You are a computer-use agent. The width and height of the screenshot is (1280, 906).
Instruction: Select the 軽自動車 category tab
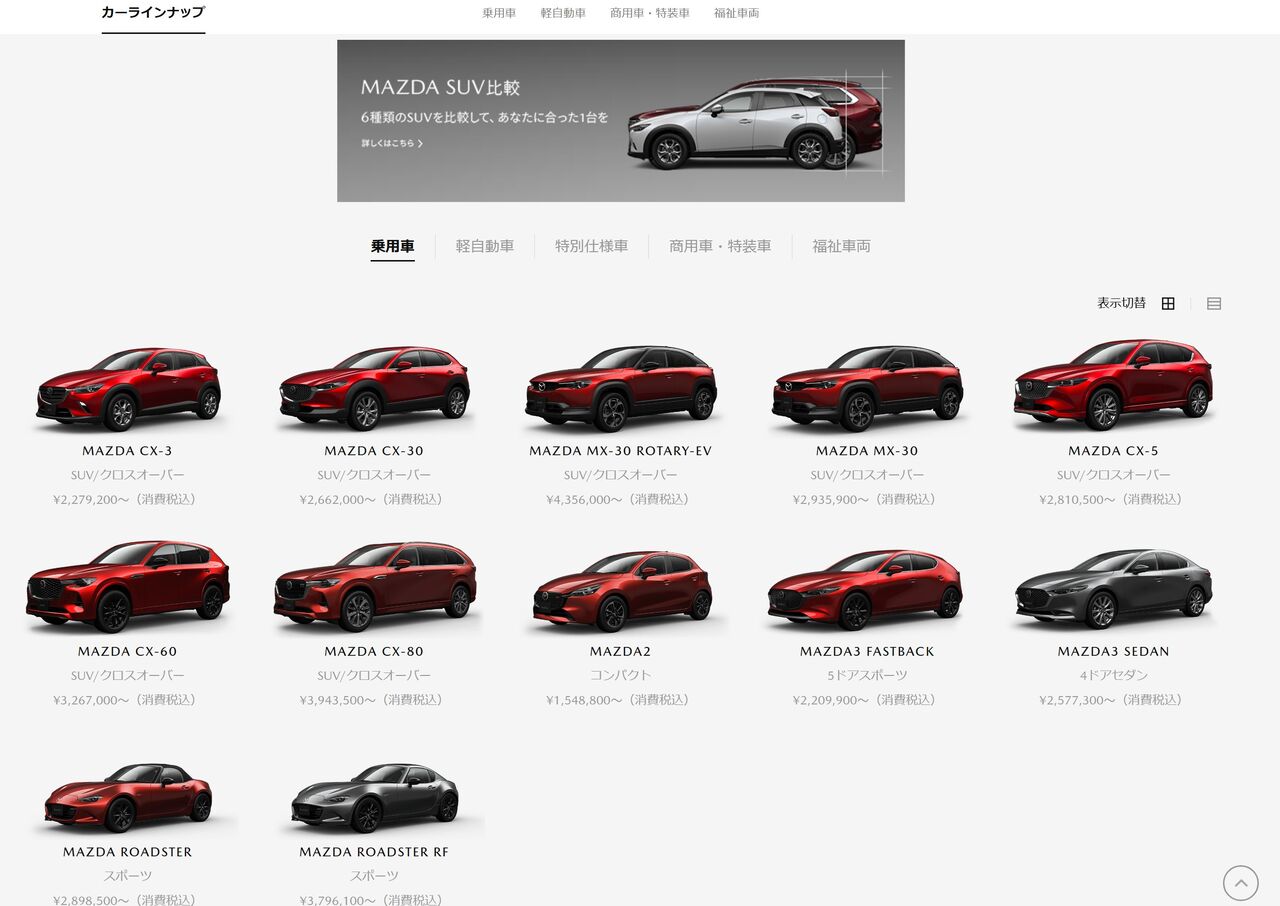coord(485,246)
